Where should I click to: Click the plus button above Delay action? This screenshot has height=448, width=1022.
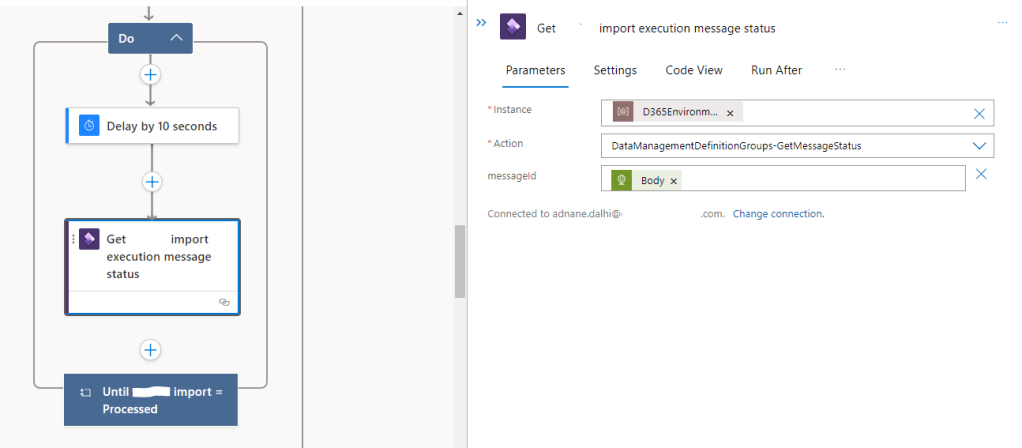click(151, 75)
